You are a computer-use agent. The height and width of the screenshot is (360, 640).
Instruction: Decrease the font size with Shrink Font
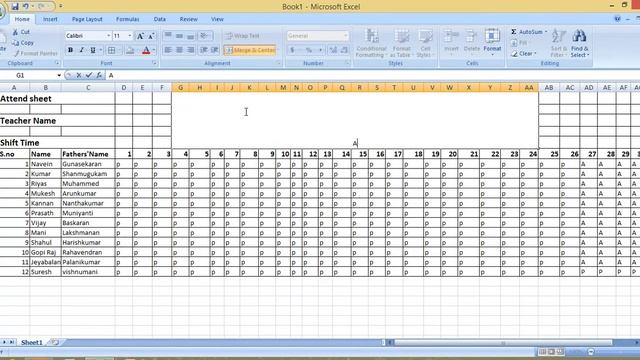point(151,36)
